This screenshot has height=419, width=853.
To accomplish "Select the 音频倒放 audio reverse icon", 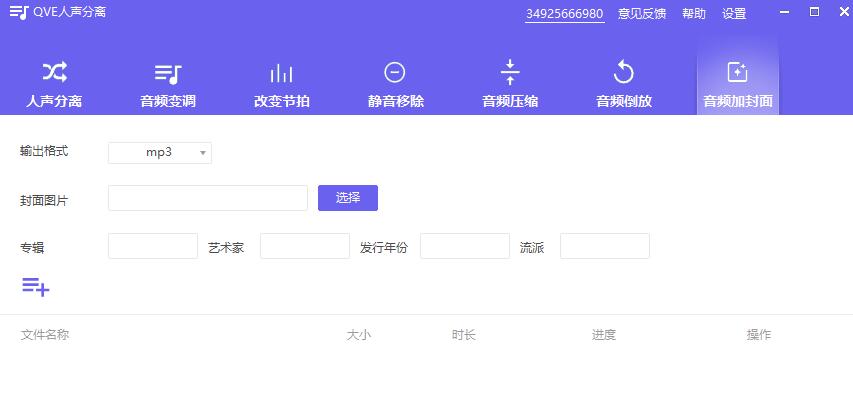I will click(624, 73).
